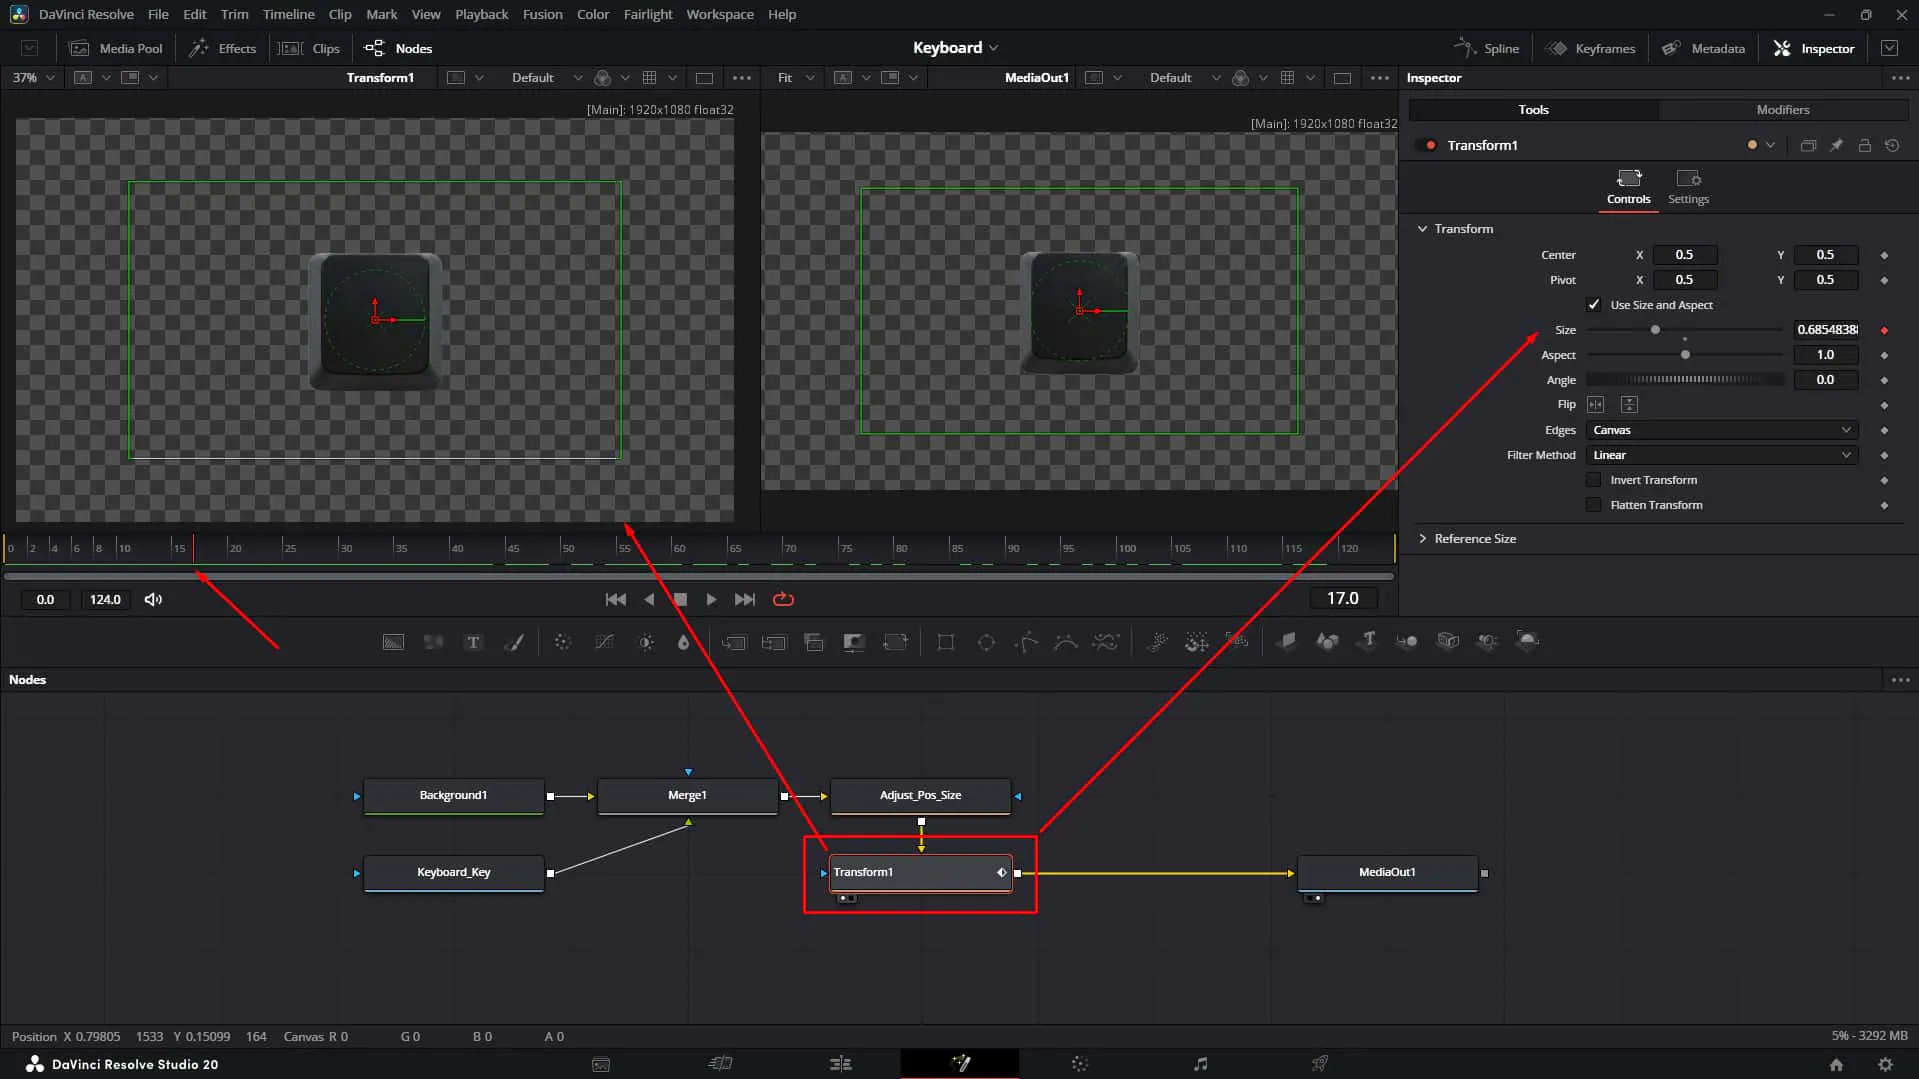Screen dimensions: 1919x1079
Task: Show the Metadata panel
Action: point(1703,48)
